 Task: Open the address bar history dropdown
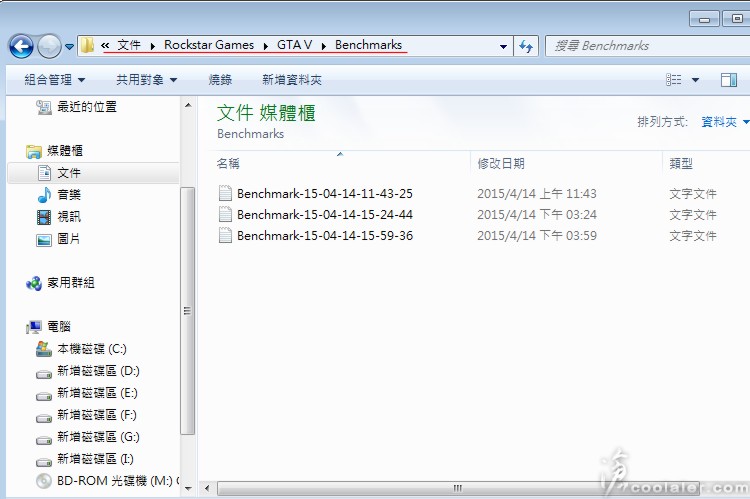pyautogui.click(x=503, y=46)
